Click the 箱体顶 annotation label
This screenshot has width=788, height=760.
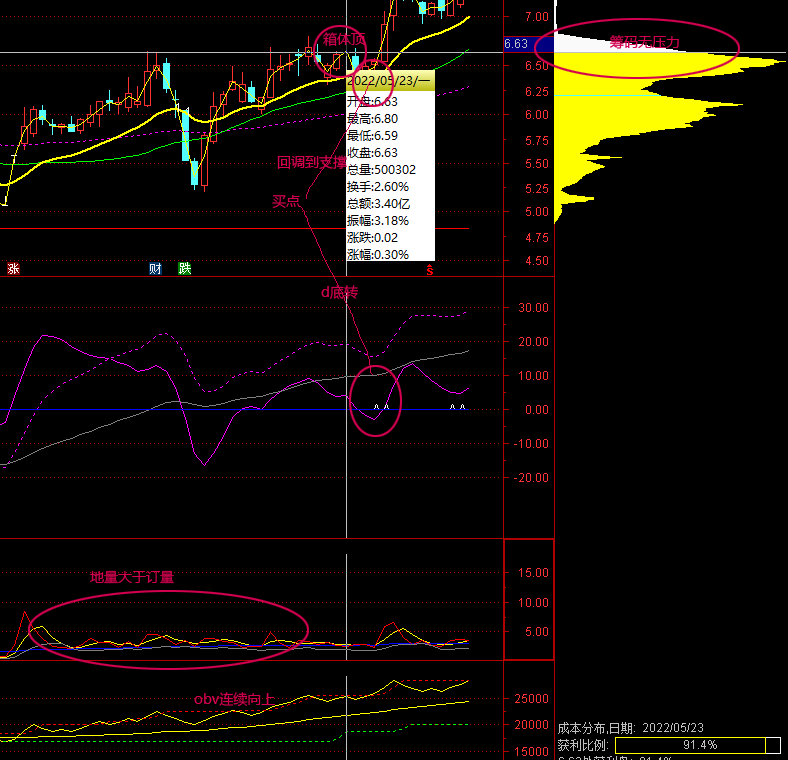pyautogui.click(x=342, y=39)
